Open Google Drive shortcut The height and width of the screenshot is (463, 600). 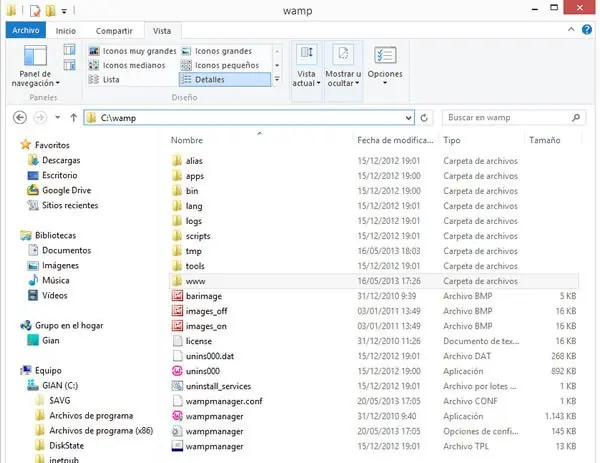59,190
